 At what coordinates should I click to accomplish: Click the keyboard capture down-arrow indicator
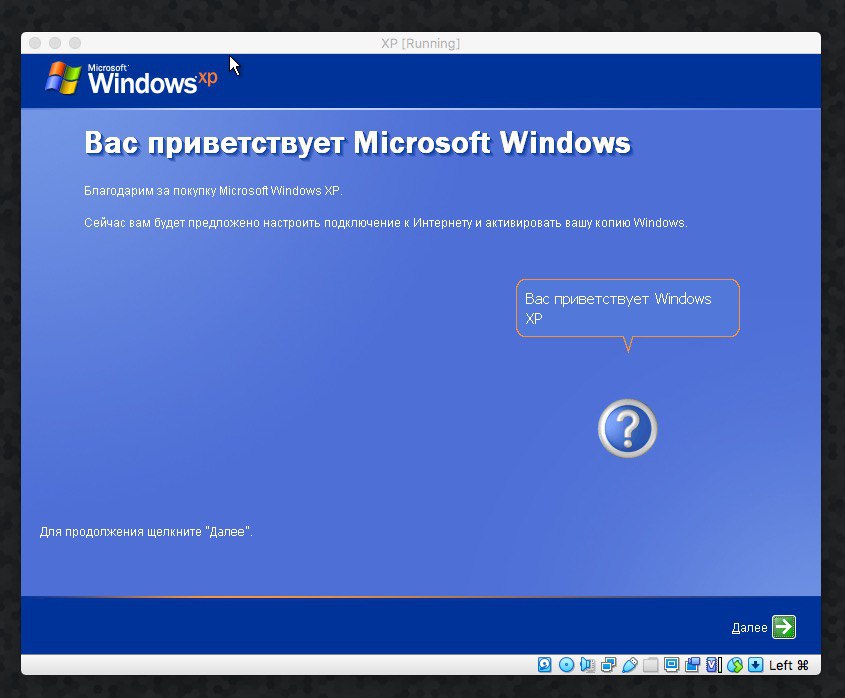[x=756, y=665]
